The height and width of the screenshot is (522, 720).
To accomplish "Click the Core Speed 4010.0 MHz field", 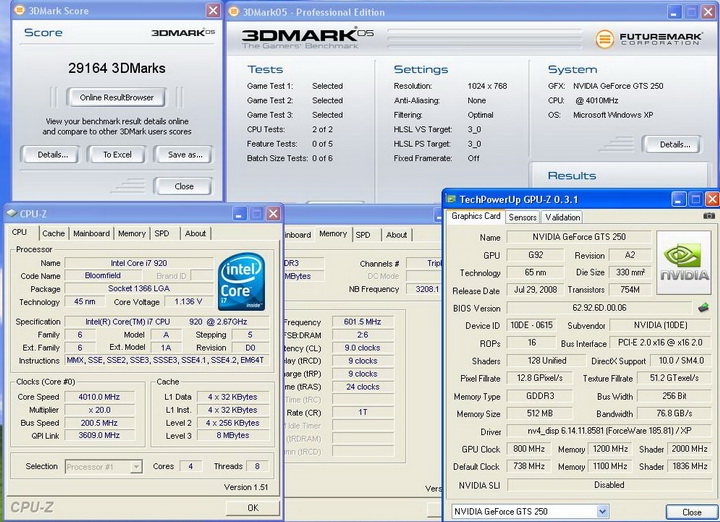I will coord(99,397).
